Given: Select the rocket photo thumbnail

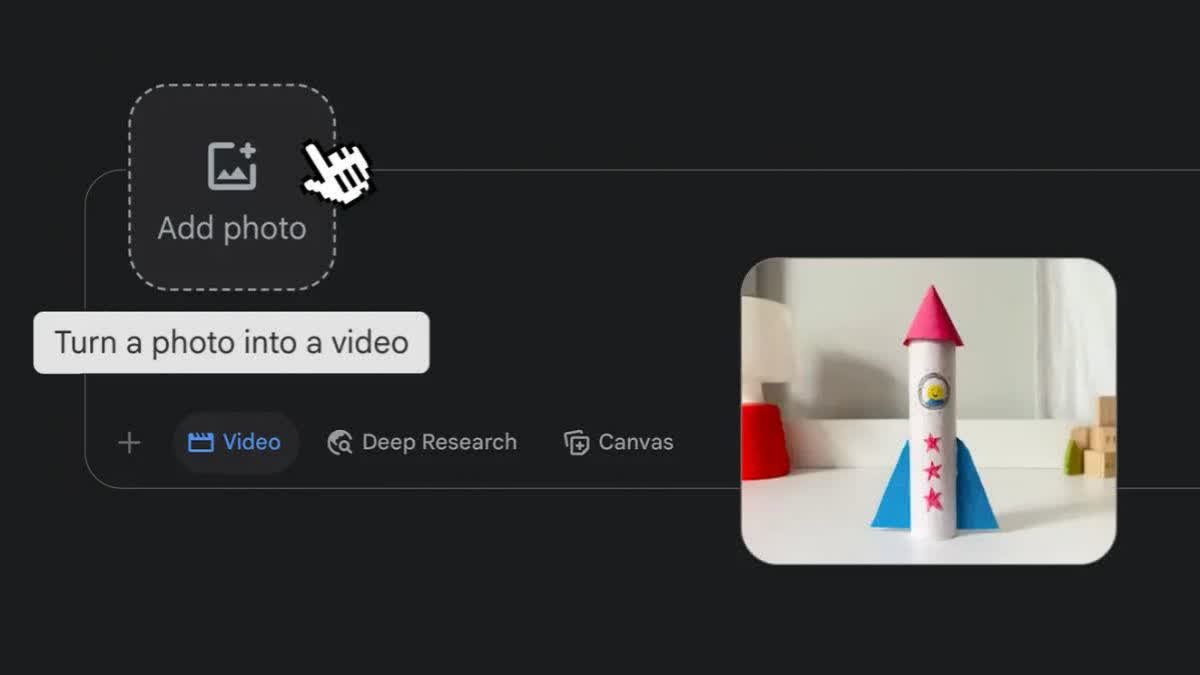Looking at the screenshot, I should [x=930, y=410].
